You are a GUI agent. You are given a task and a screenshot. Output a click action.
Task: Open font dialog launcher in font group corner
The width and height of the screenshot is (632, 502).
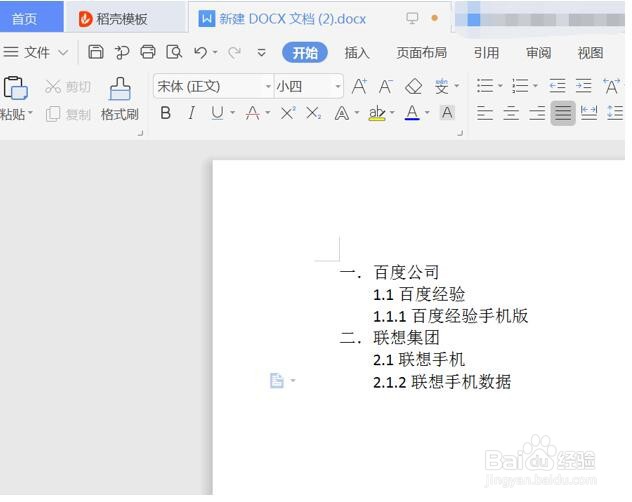(x=460, y=133)
